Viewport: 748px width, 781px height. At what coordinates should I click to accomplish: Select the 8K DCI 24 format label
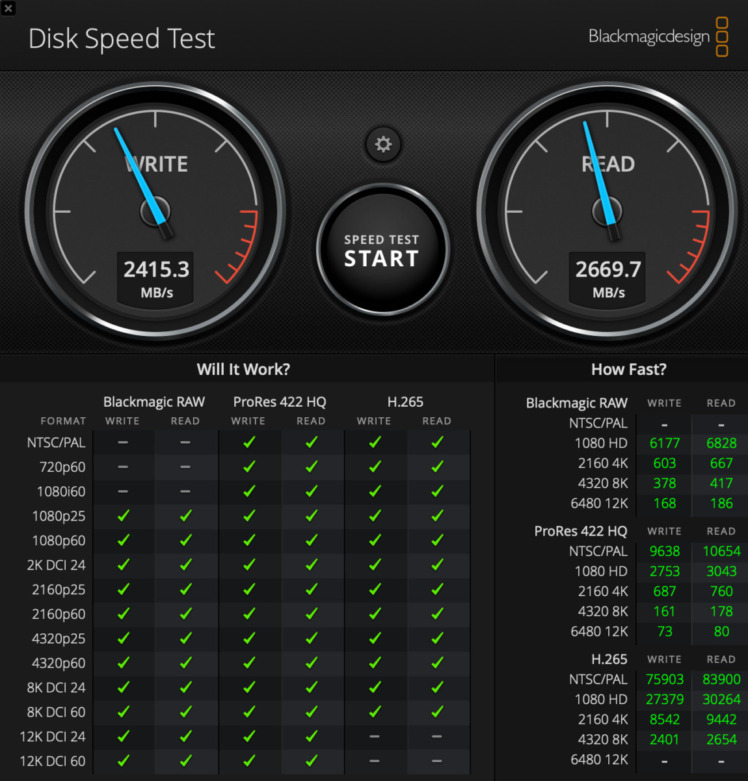click(x=56, y=687)
